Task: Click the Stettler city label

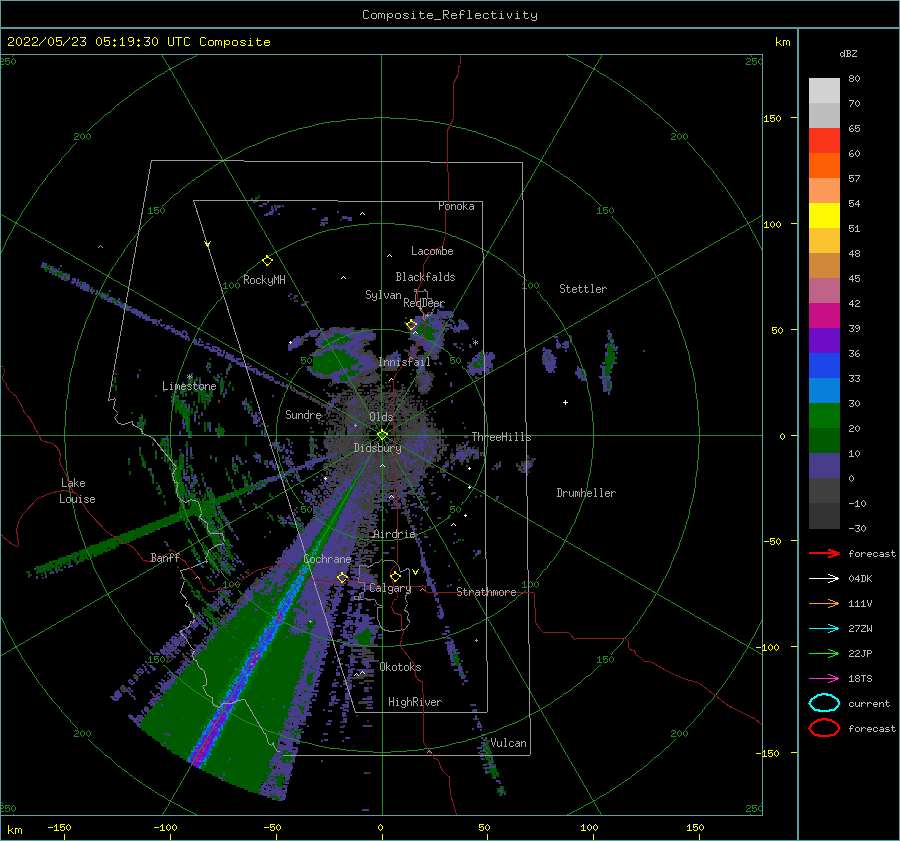Action: click(x=583, y=289)
